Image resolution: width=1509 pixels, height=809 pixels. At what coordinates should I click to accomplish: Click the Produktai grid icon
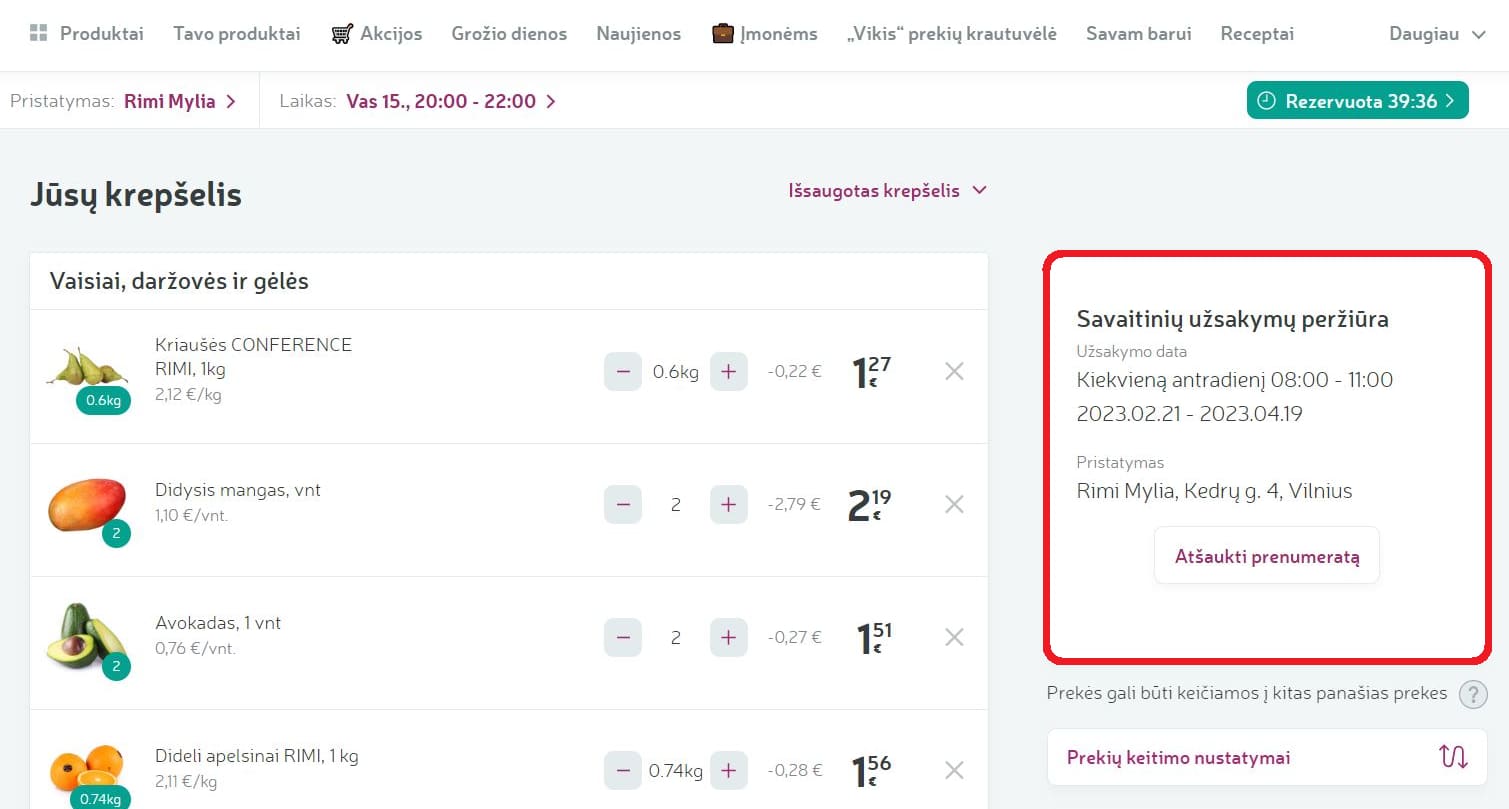[39, 34]
